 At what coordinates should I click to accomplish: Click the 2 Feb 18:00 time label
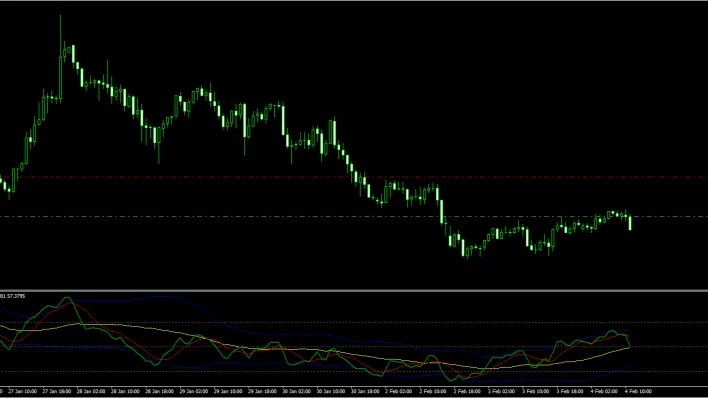(x=467, y=391)
